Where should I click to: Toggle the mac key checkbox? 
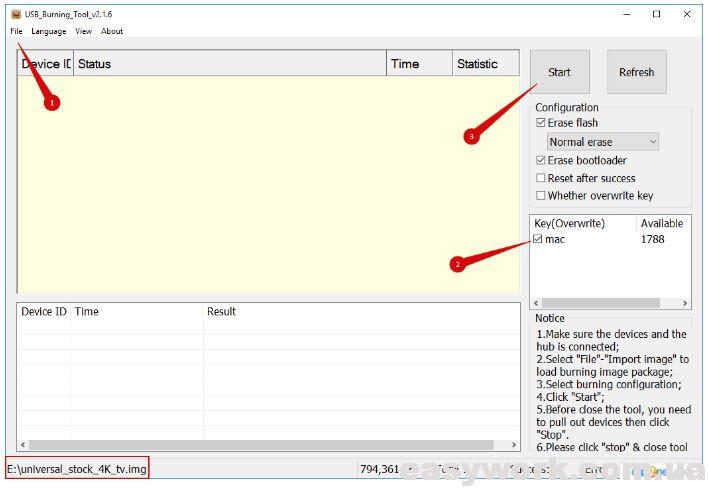537,239
